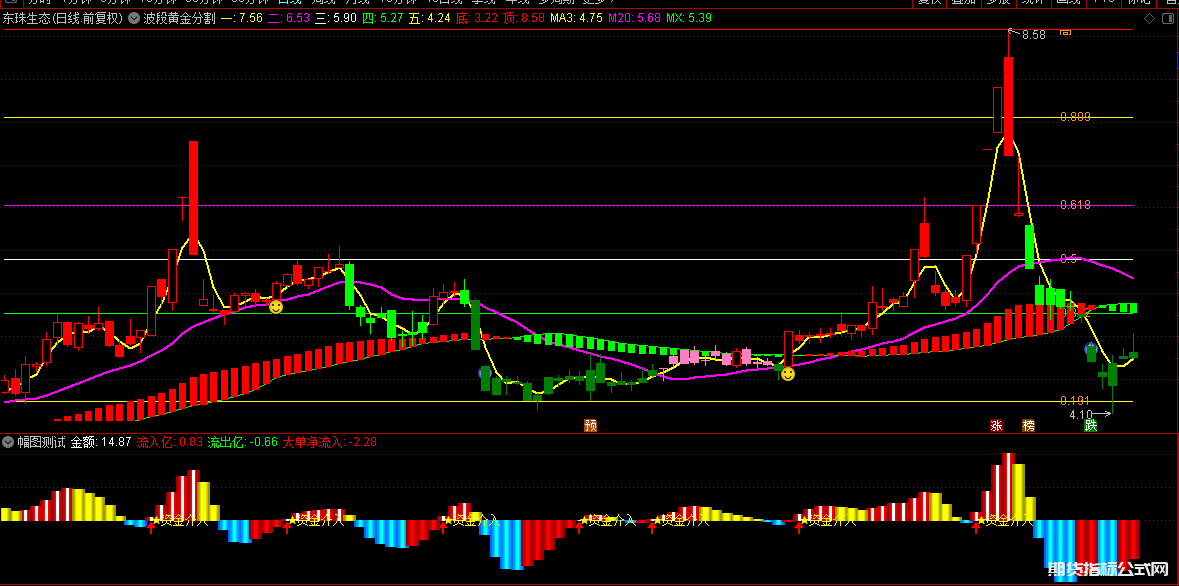
Task: Click the 一: 7.56 indicator value
Action: (x=241, y=18)
